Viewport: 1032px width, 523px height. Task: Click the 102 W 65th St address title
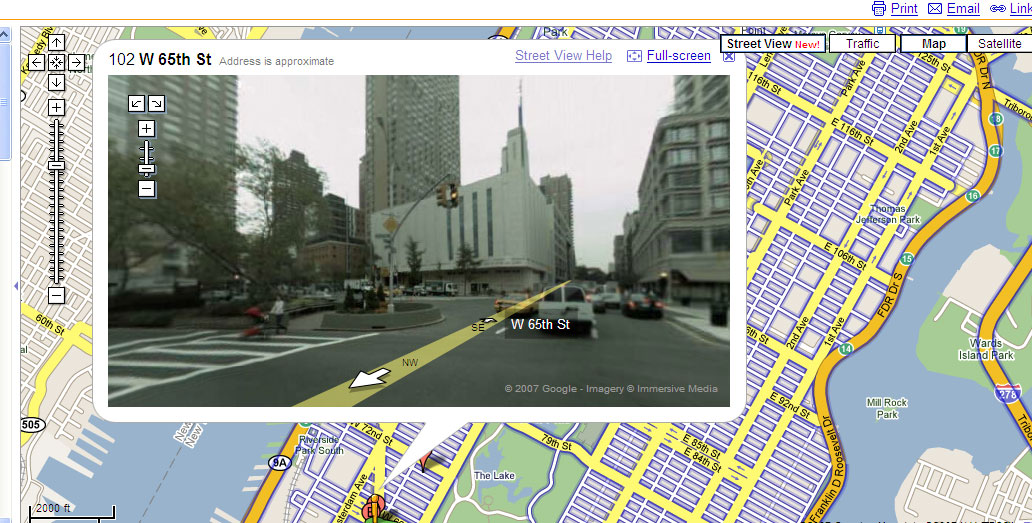click(160, 59)
